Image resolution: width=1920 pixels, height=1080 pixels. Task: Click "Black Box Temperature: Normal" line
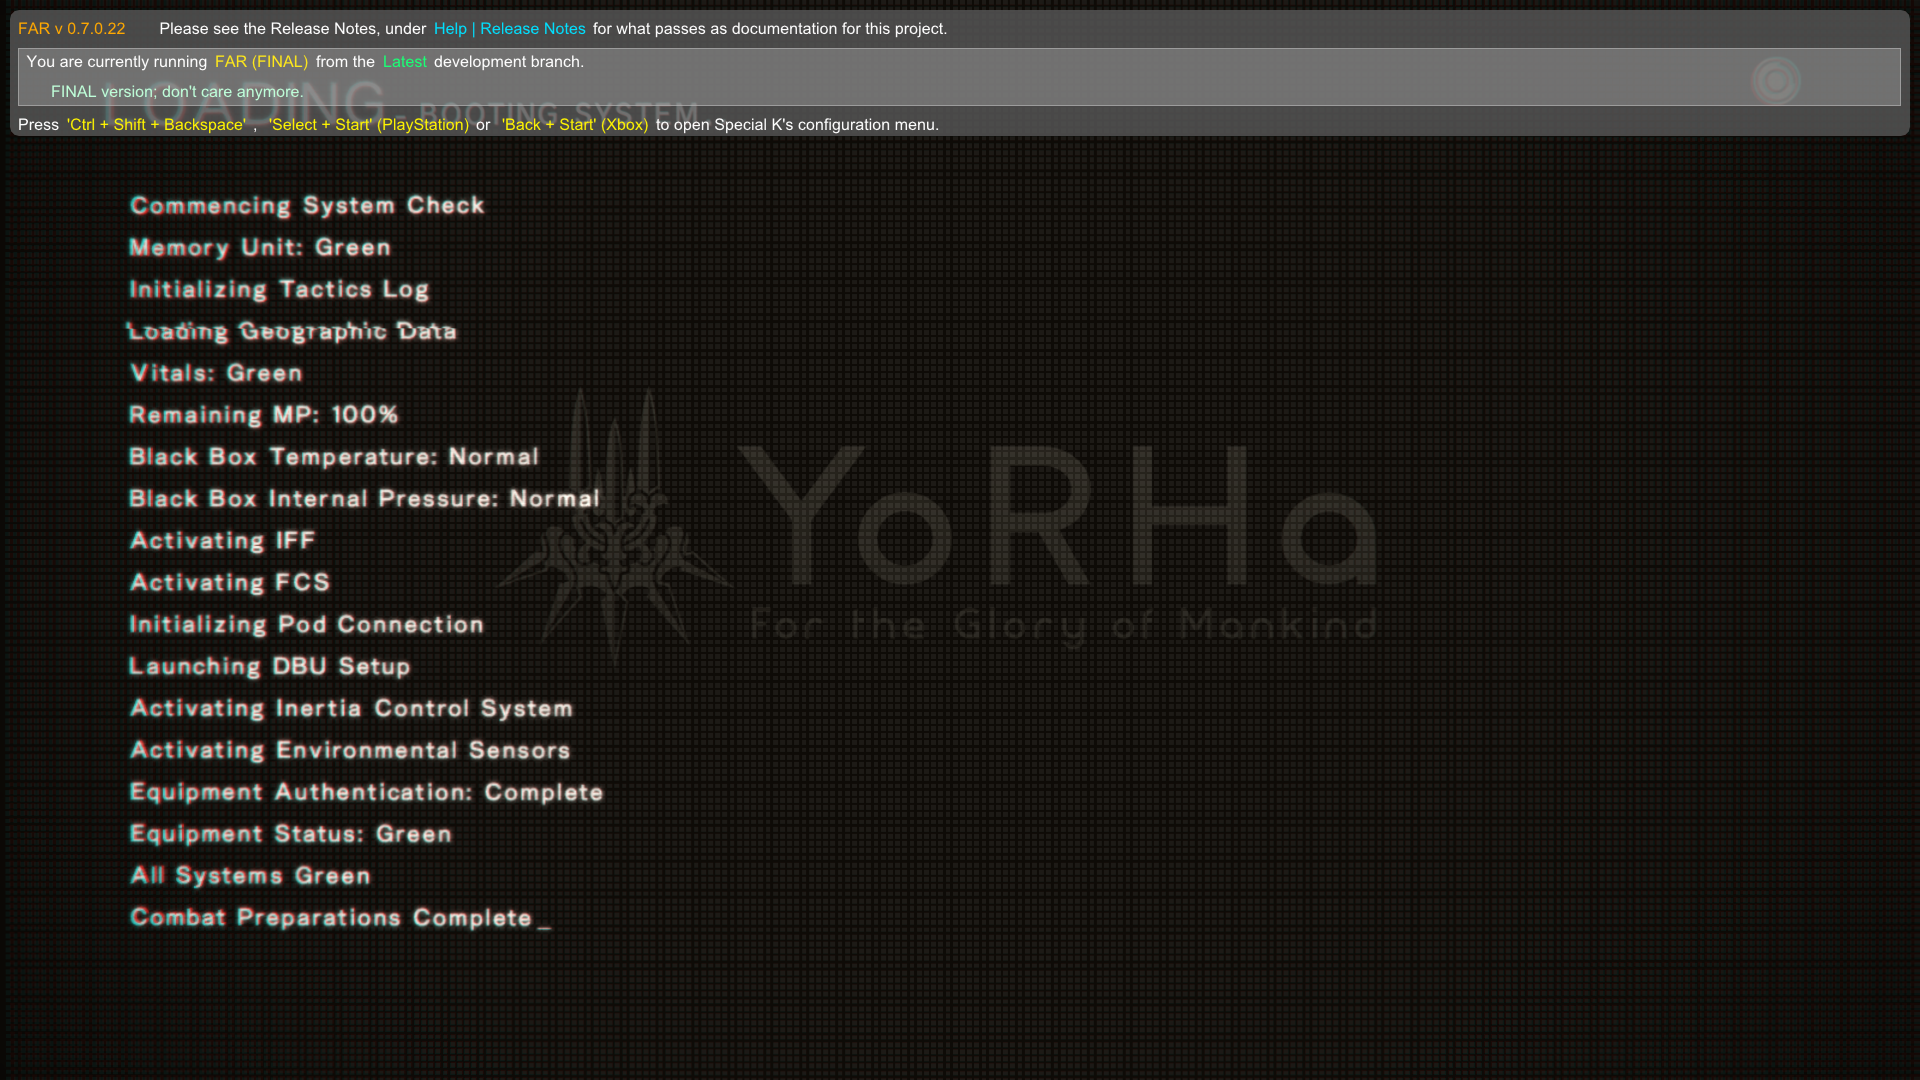click(x=334, y=457)
